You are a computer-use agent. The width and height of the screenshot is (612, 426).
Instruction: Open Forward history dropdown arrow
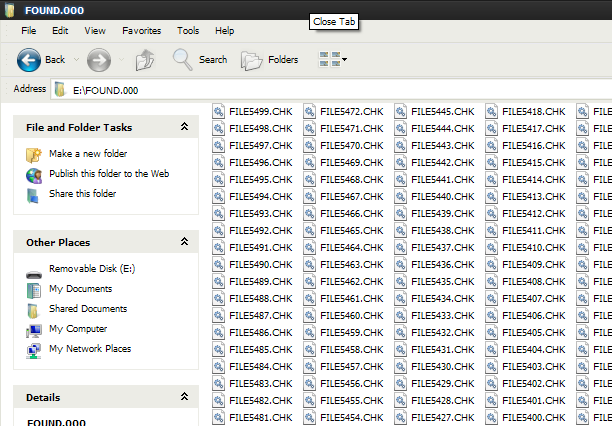point(121,60)
